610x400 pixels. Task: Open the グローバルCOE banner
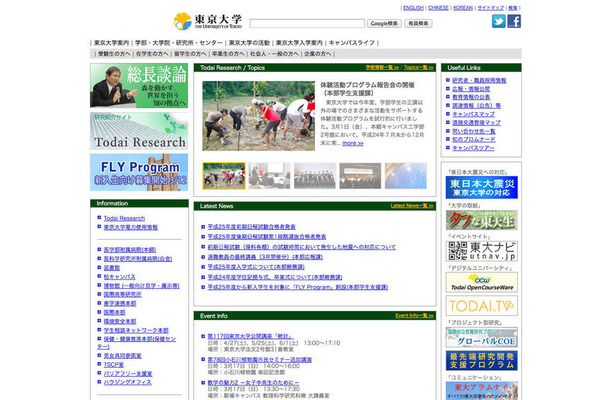pos(482,337)
